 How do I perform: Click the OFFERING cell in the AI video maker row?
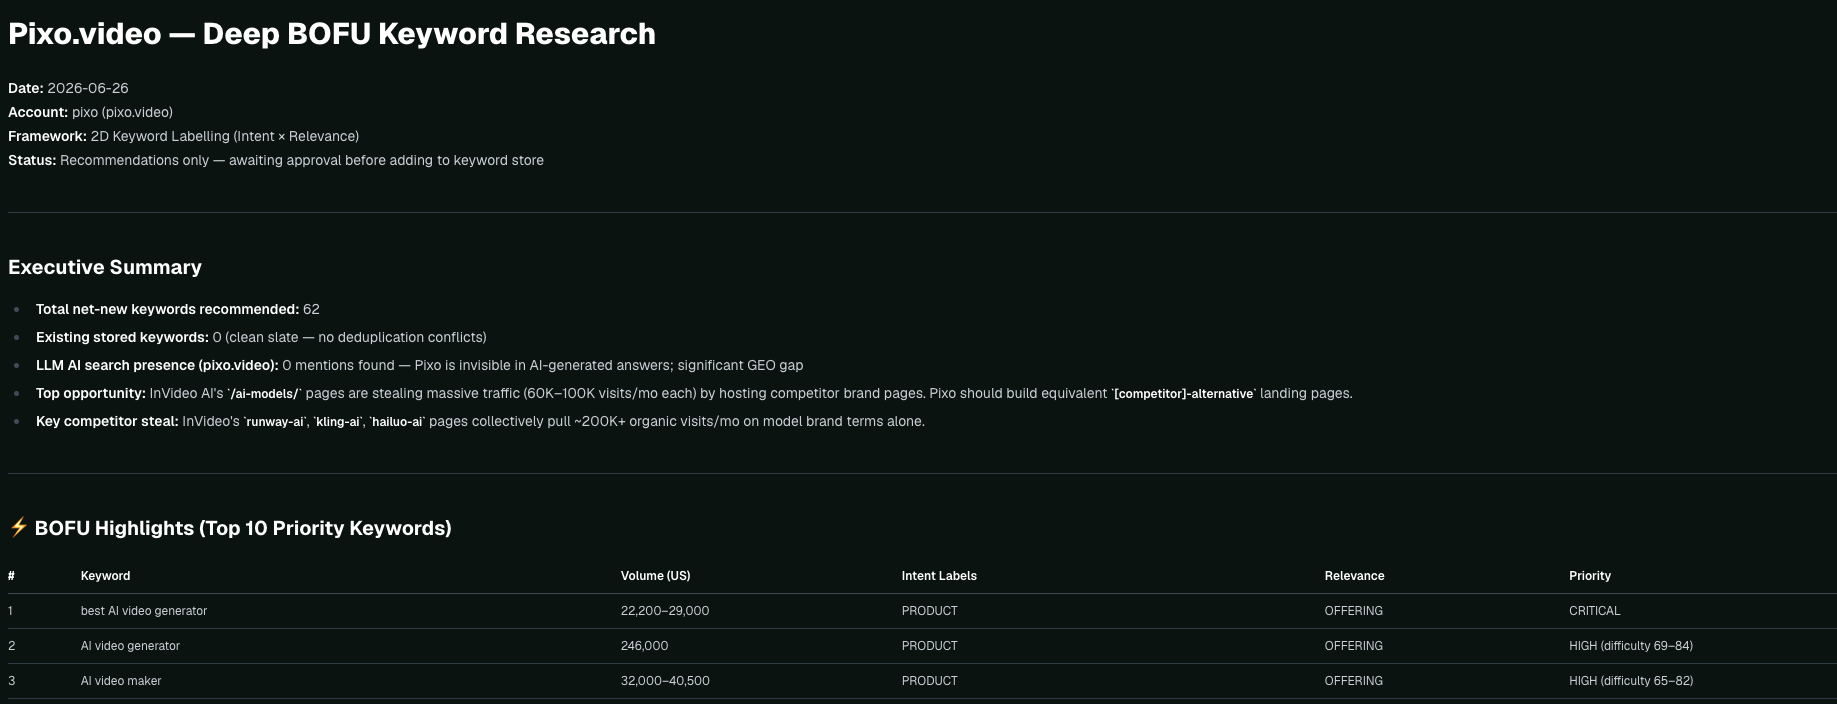(x=1354, y=681)
